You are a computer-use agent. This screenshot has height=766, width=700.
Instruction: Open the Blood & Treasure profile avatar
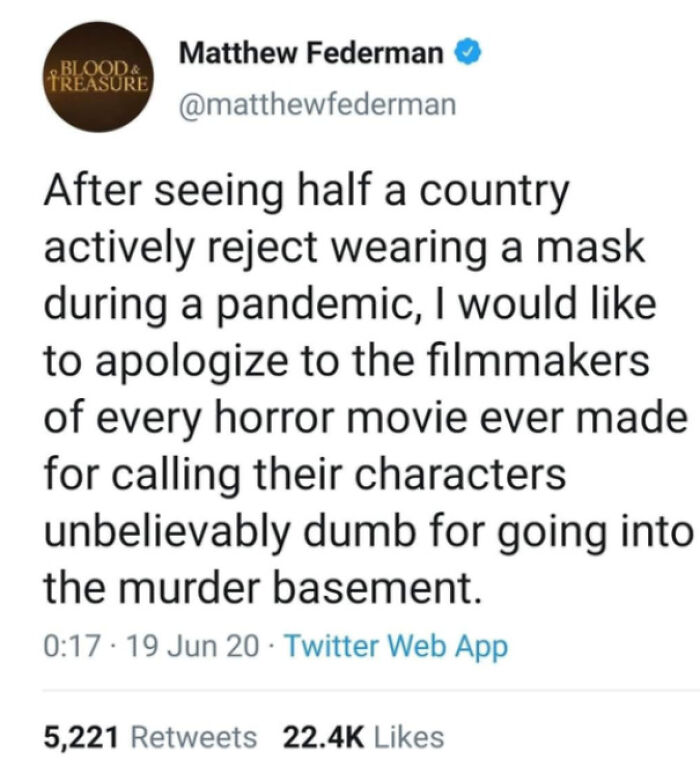(99, 77)
